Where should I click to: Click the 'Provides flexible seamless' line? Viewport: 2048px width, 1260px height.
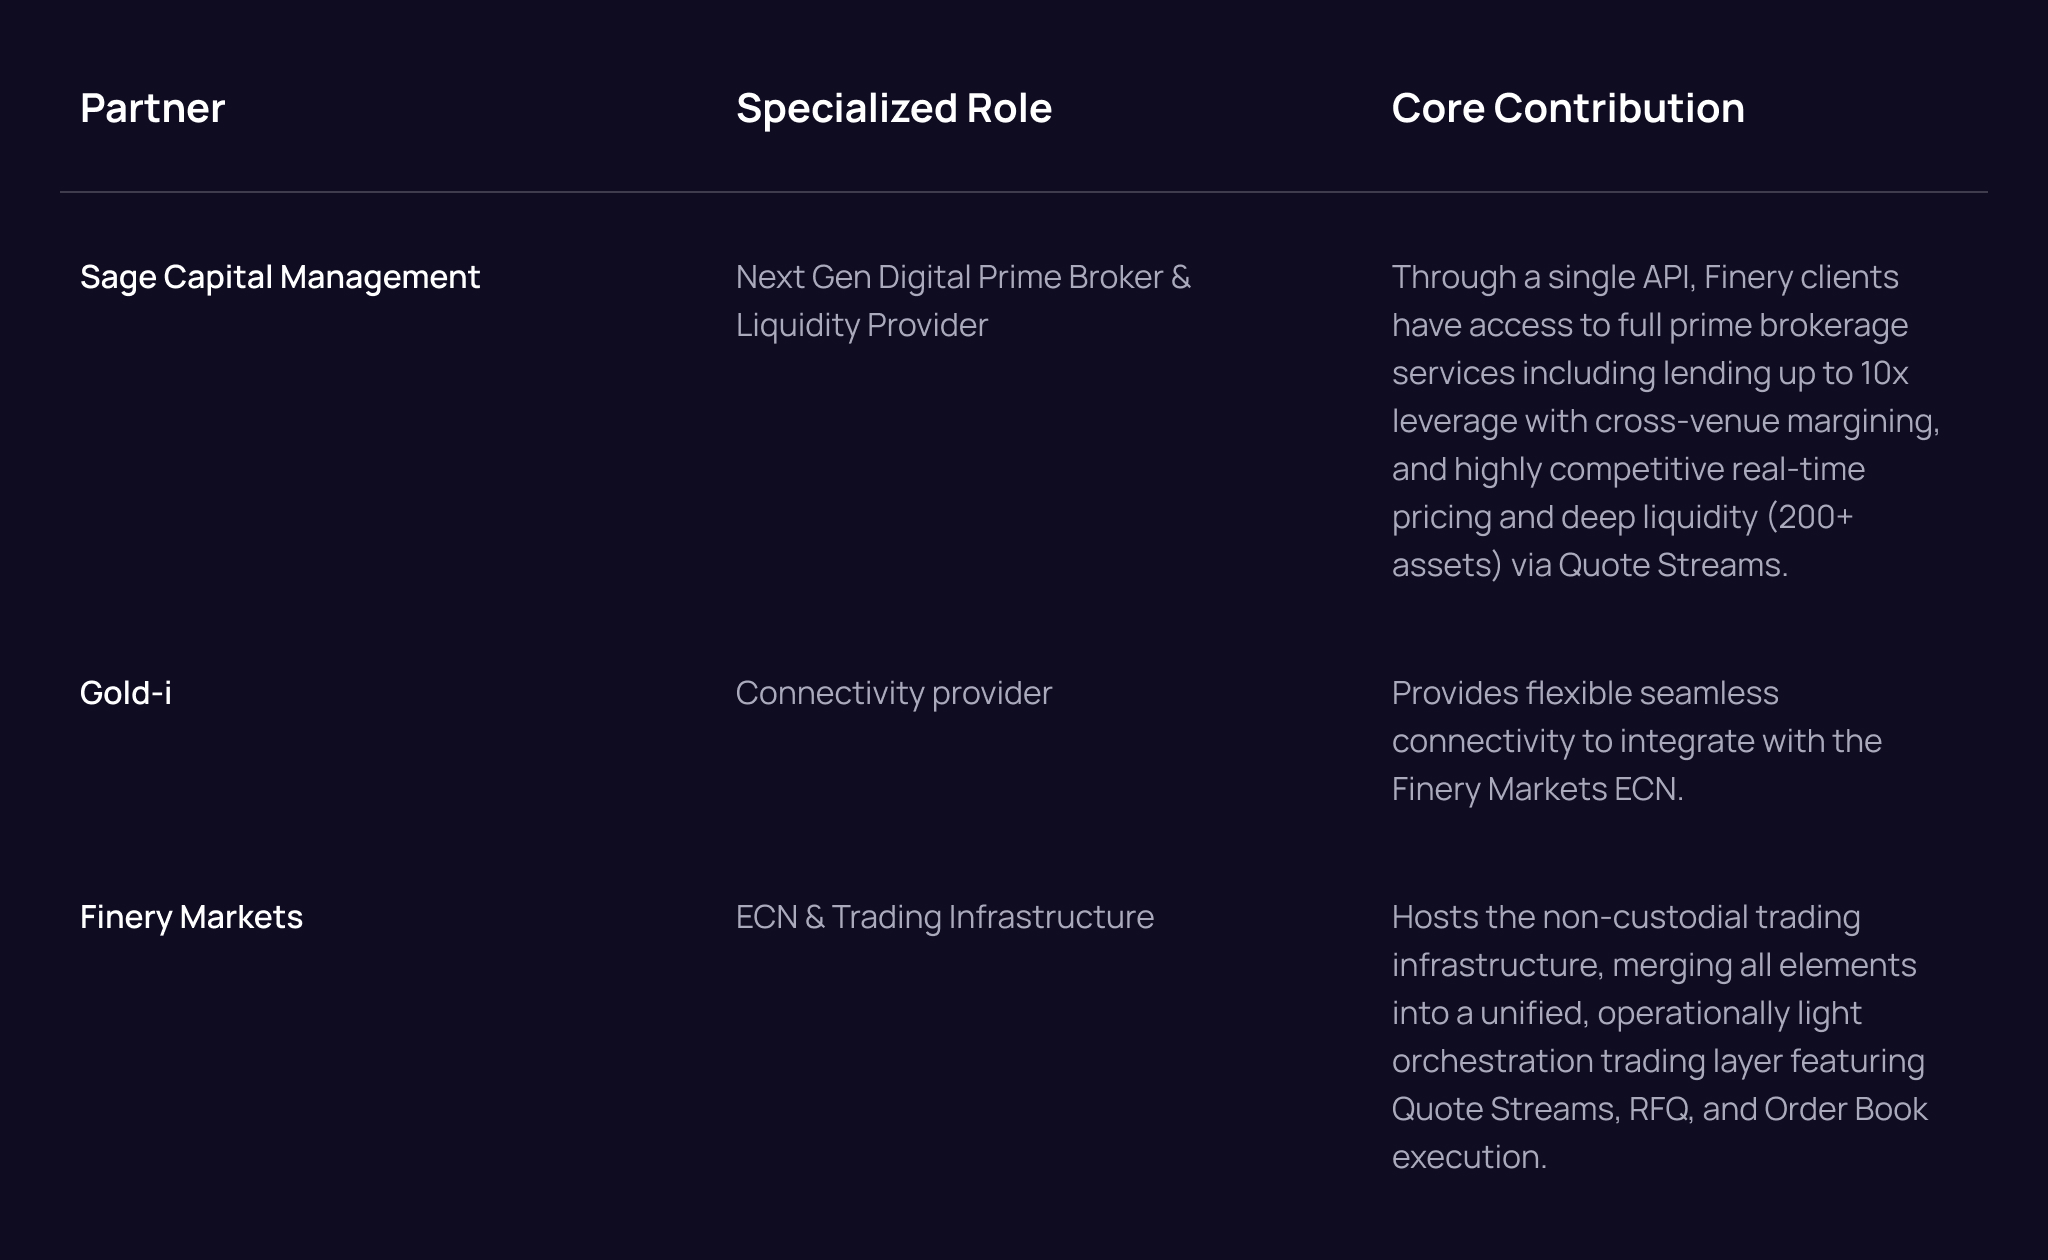[1584, 693]
